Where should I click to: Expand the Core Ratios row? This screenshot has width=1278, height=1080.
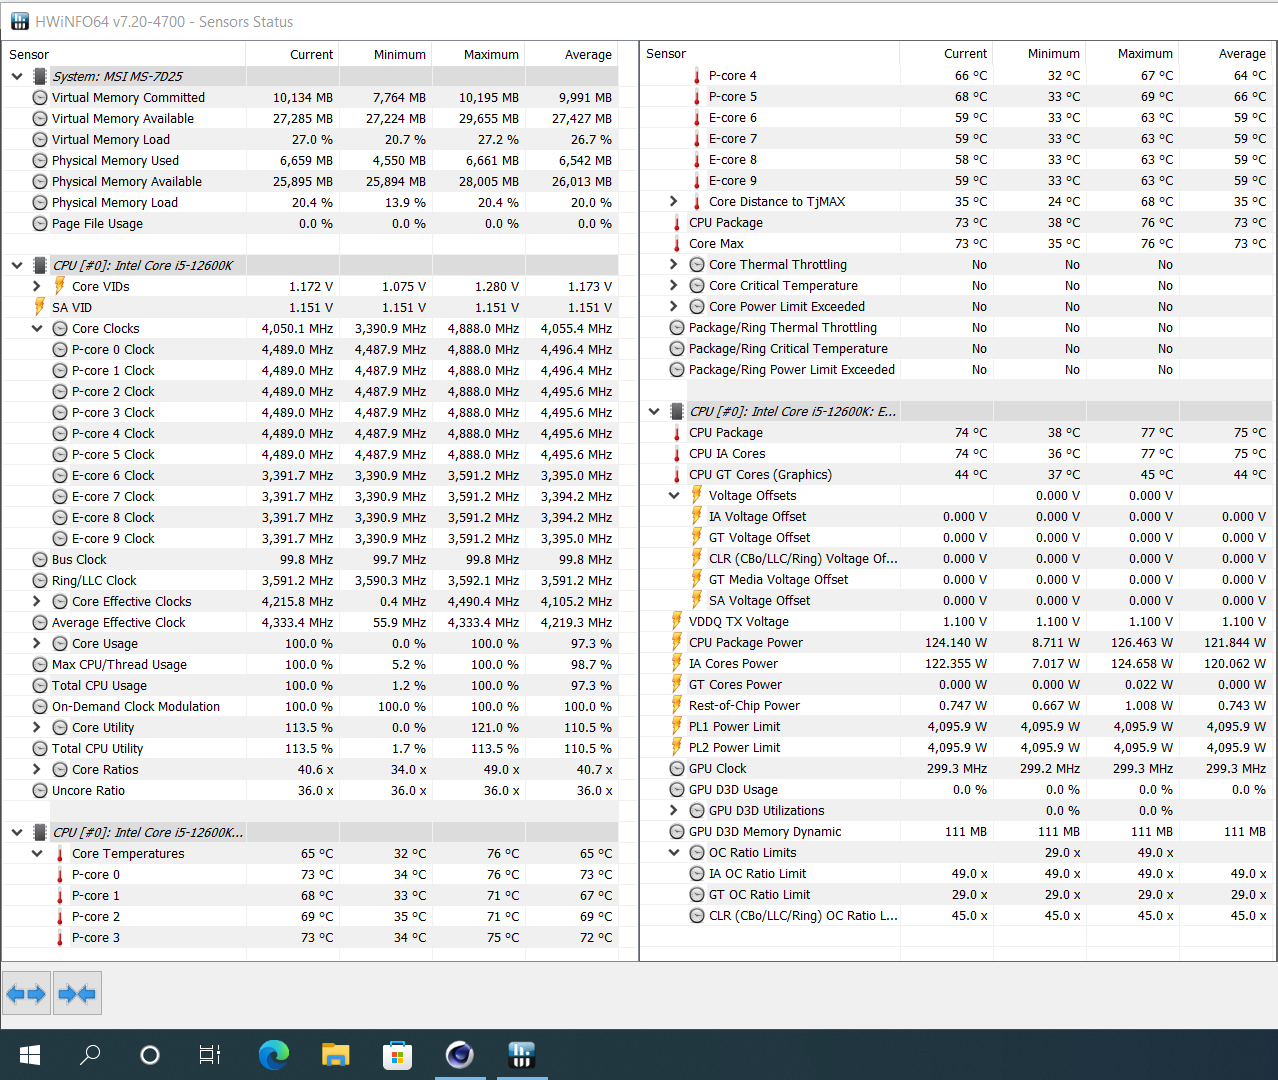pos(37,769)
